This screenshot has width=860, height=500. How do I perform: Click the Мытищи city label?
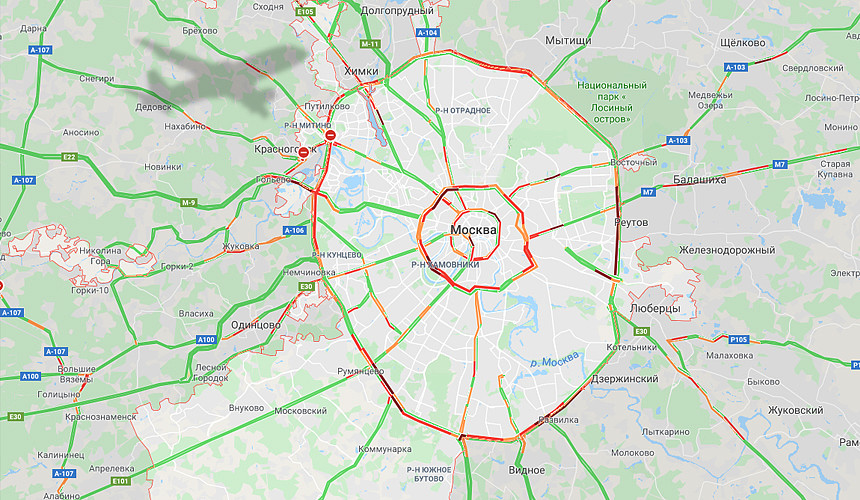[568, 41]
